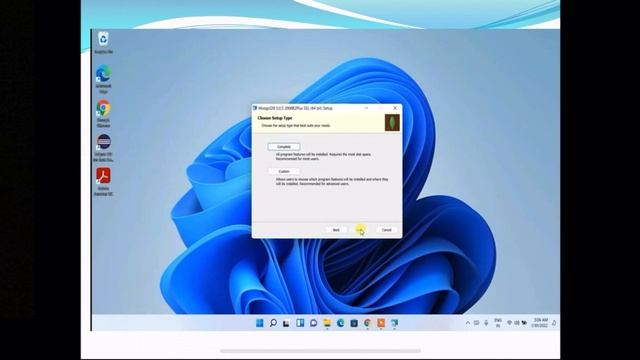Select the Adobe Acrobat DC desktop shortcut
640x360 pixels.
coord(104,182)
